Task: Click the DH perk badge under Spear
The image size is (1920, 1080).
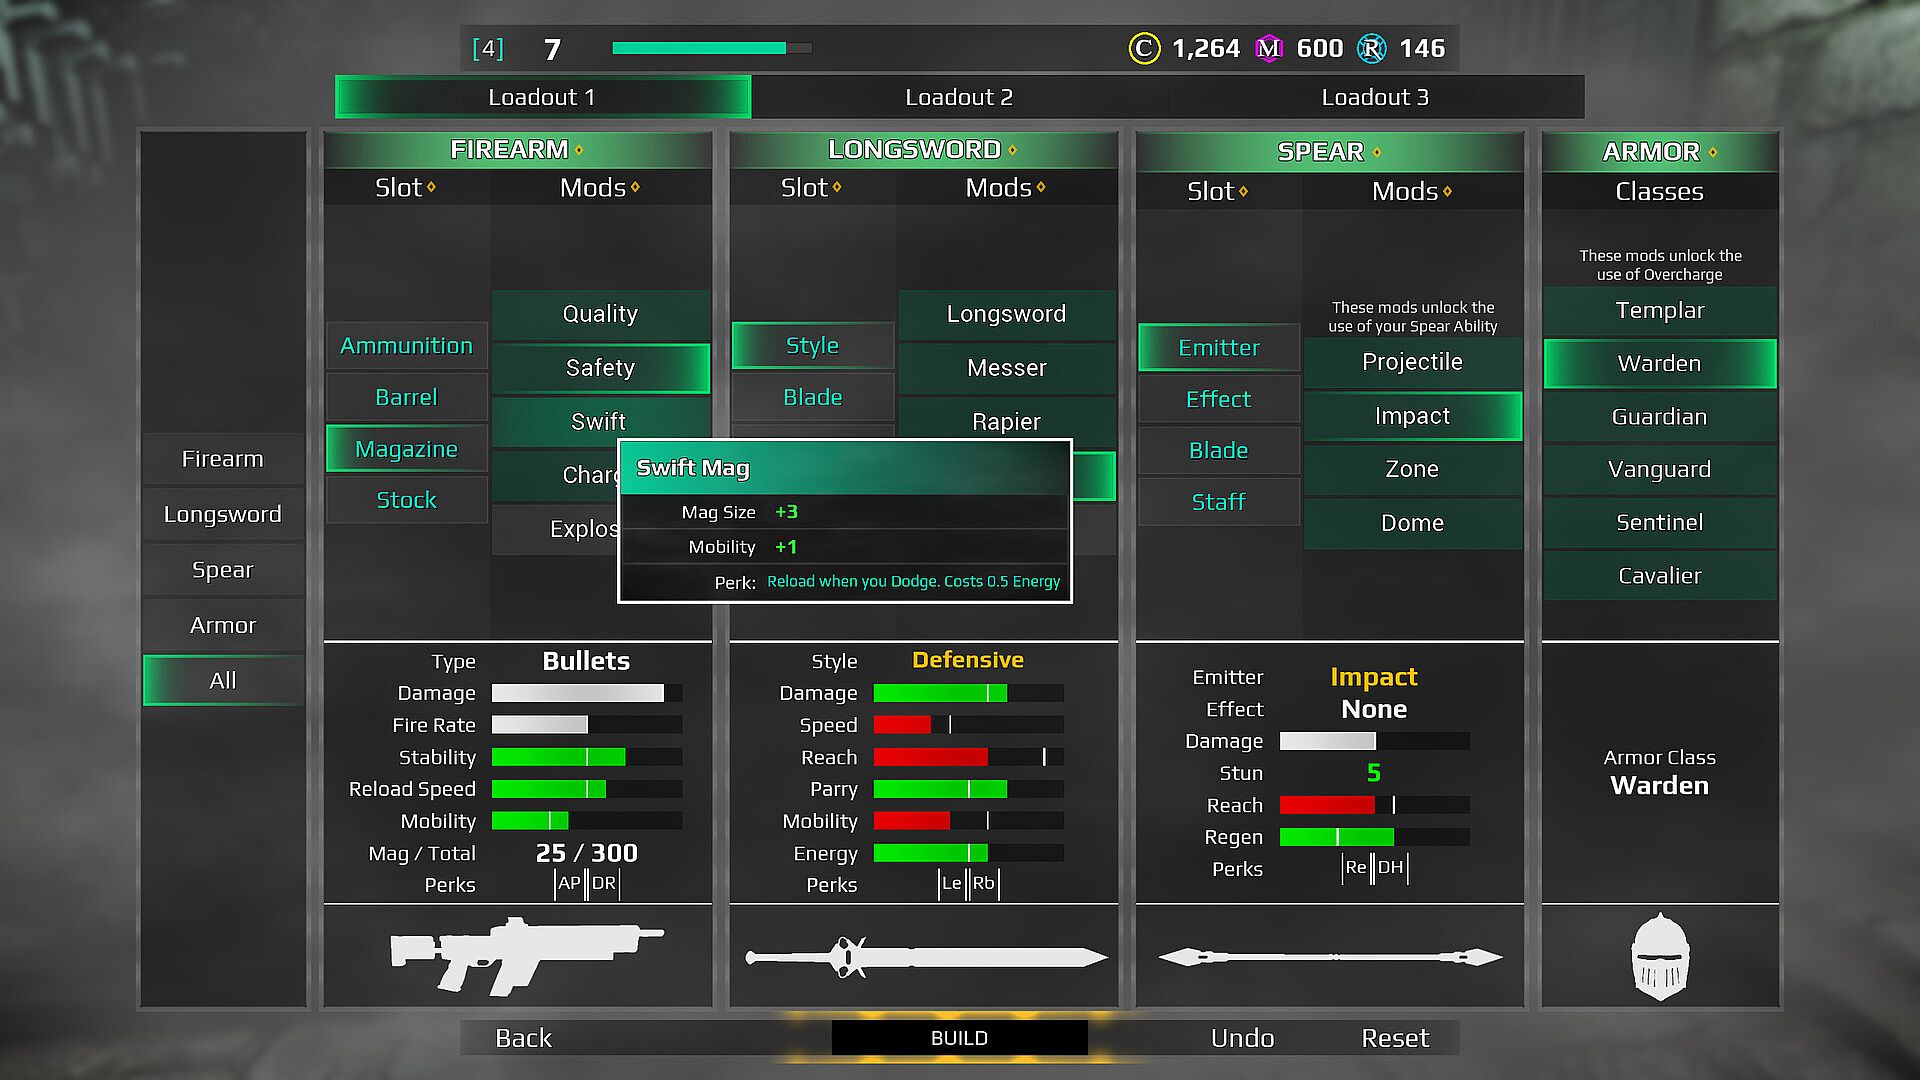Action: click(x=1390, y=867)
